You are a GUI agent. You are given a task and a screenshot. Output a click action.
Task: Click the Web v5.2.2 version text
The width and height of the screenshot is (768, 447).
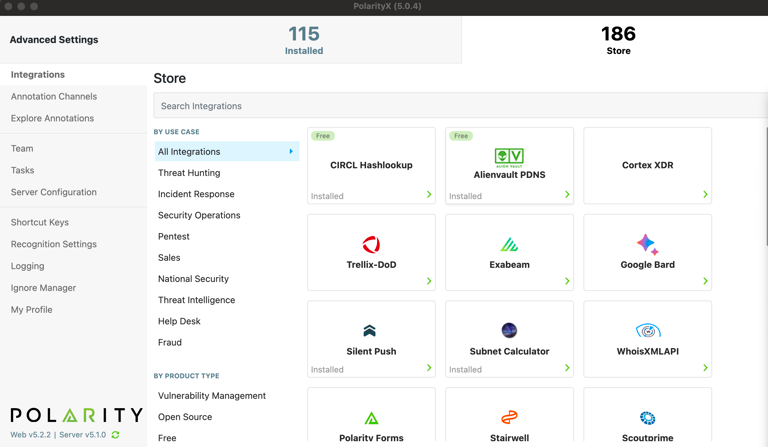(30, 435)
